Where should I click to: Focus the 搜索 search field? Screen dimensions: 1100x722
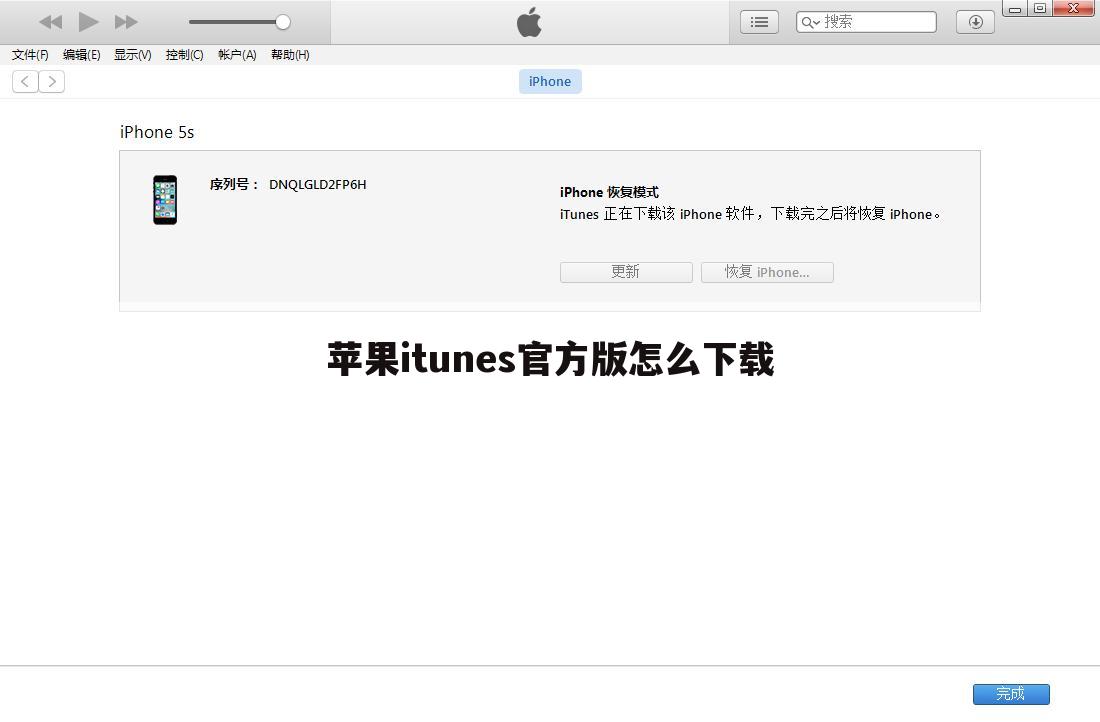pyautogui.click(x=866, y=22)
